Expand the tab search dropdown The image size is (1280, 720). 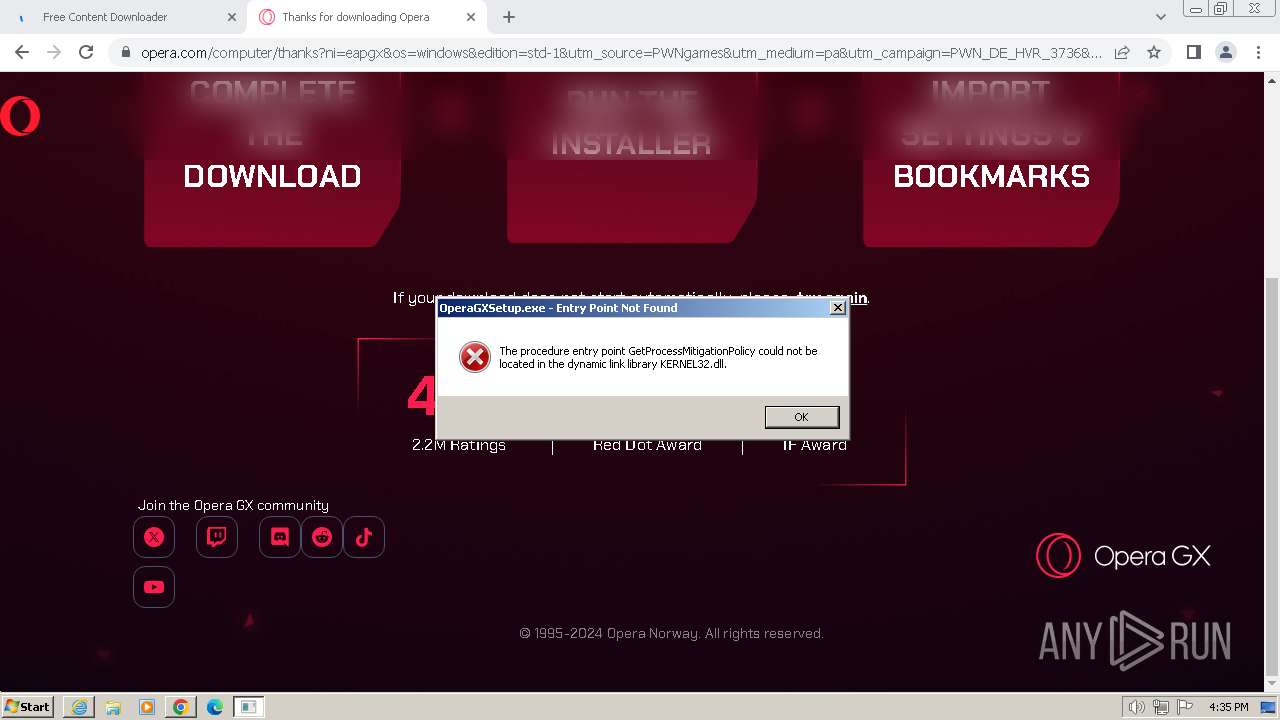(1161, 17)
